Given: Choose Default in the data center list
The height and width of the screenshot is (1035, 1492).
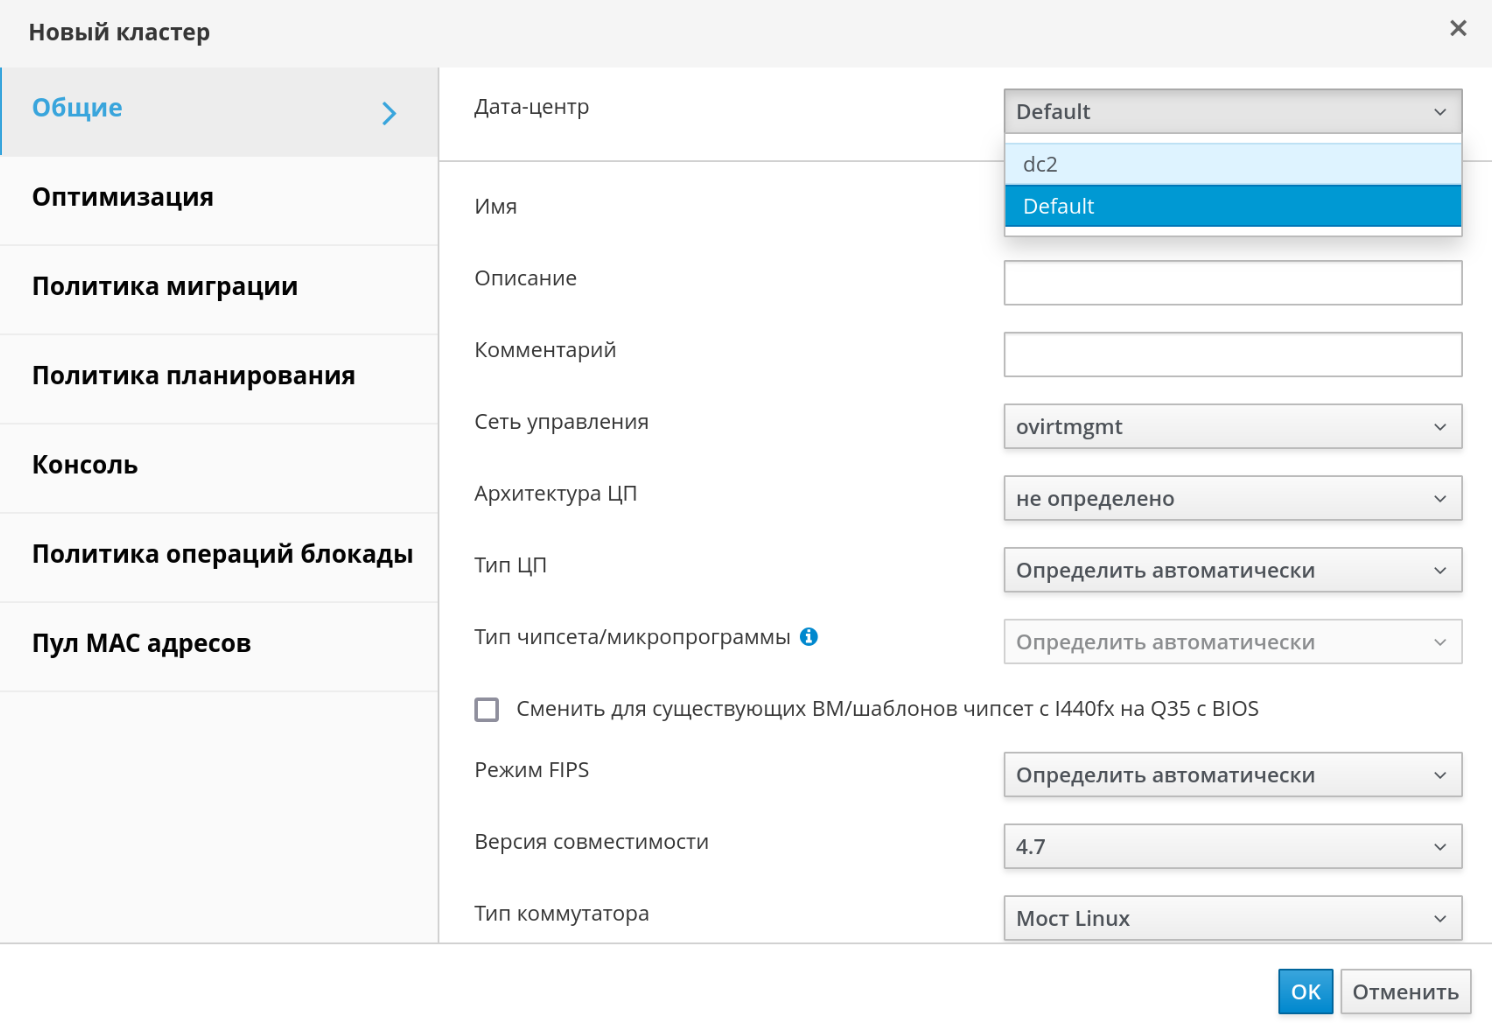Looking at the screenshot, I should 1232,206.
